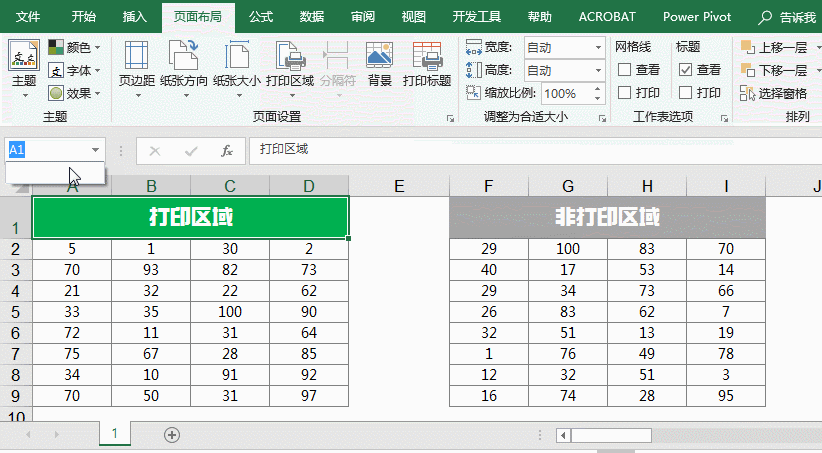822x453 pixels.
Task: Click the 选择窗格 selection pane button
Action: pos(775,93)
